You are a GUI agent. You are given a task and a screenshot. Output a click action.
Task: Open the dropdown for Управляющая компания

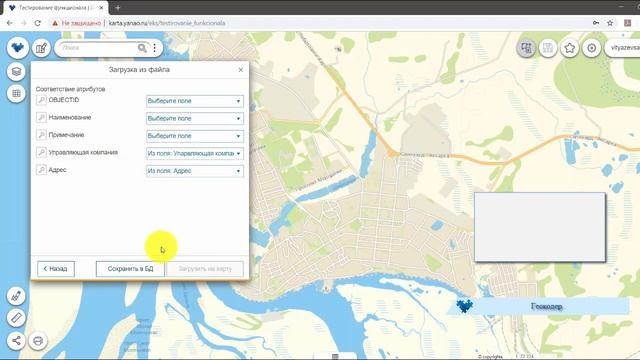(195, 153)
